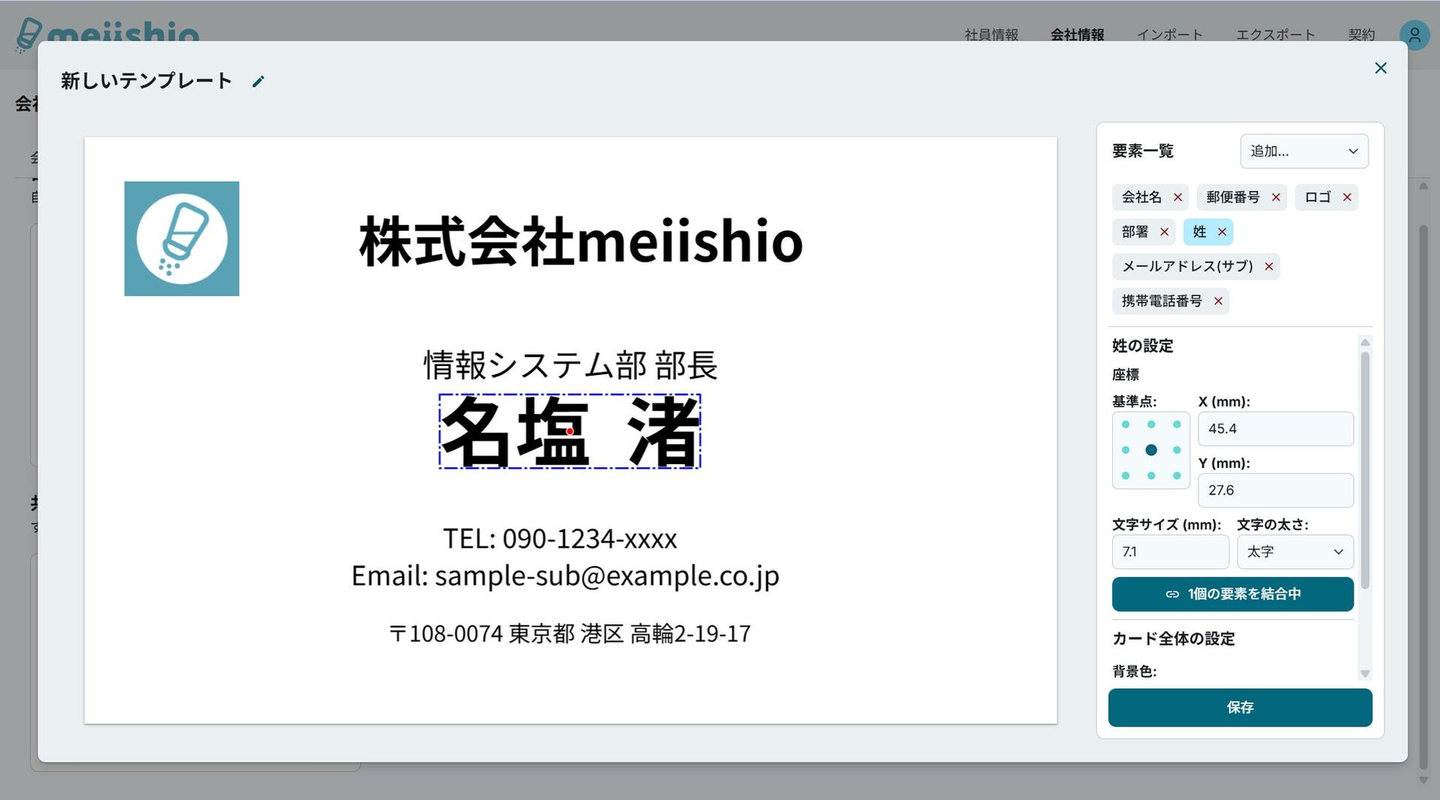This screenshot has width=1440, height=800.
Task: Select the top-right anchor point
Action: [x=1177, y=425]
